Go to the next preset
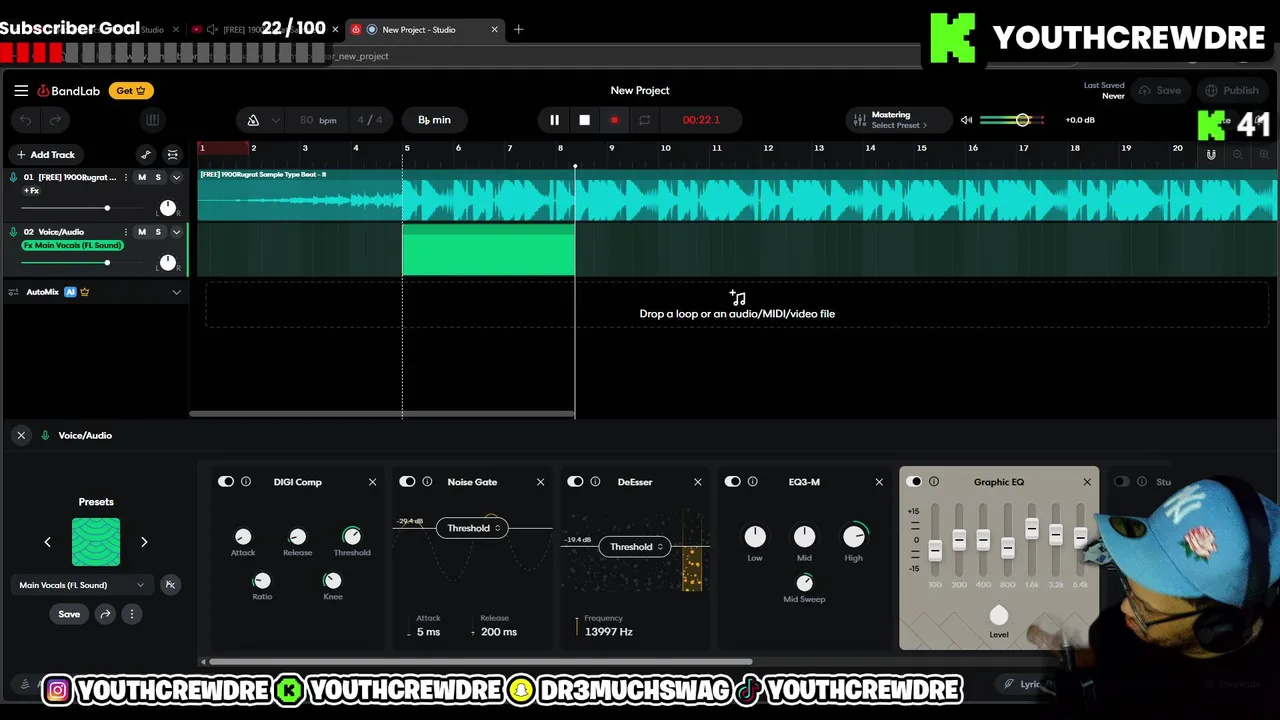The width and height of the screenshot is (1280, 720). point(144,542)
